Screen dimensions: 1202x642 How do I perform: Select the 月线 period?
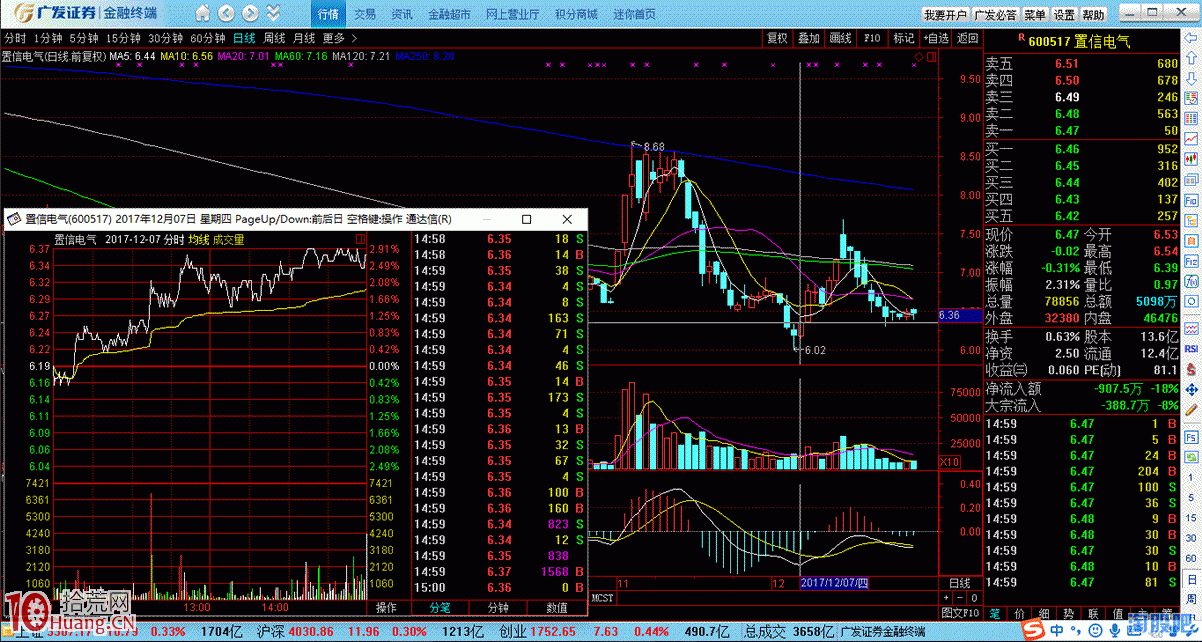coord(304,38)
